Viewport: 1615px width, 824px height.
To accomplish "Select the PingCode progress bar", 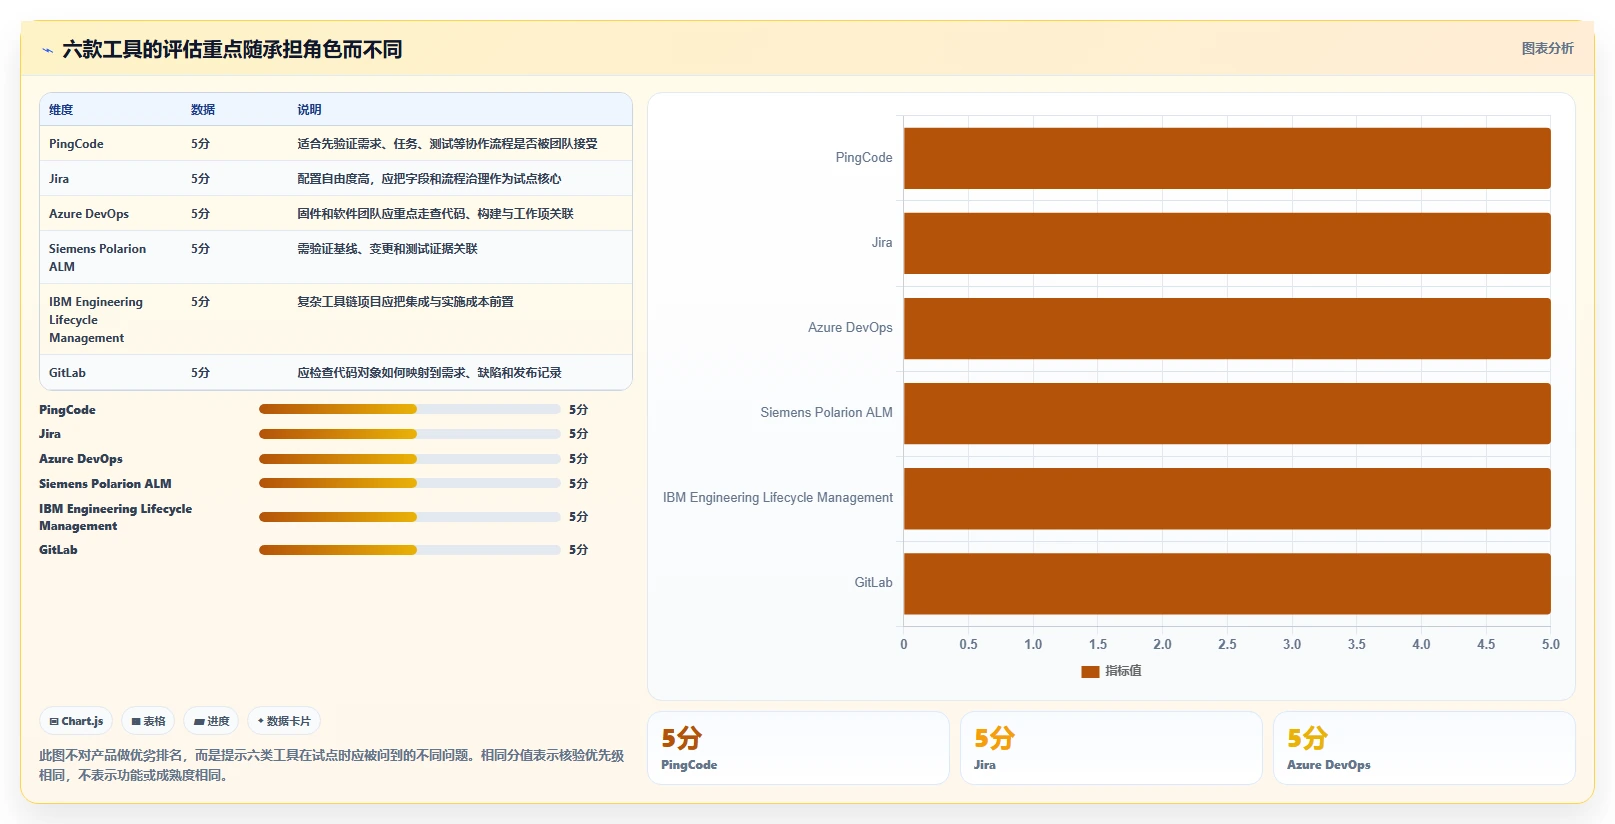I will point(410,409).
